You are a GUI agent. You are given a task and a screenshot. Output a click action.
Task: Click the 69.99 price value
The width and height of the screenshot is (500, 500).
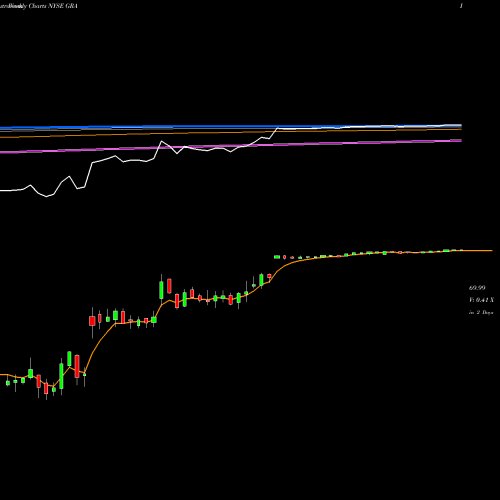477,288
